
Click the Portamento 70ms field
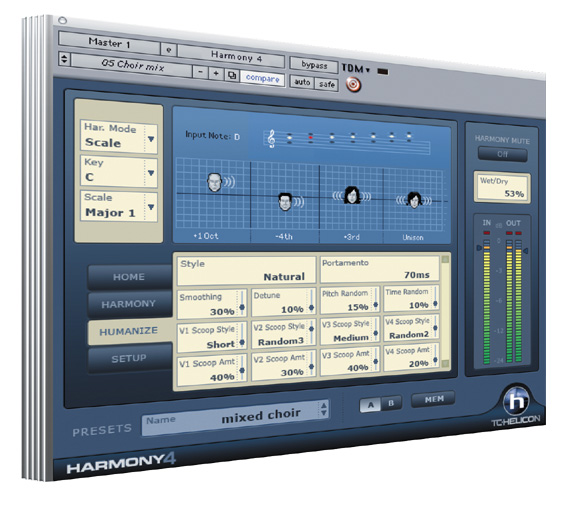coord(379,269)
